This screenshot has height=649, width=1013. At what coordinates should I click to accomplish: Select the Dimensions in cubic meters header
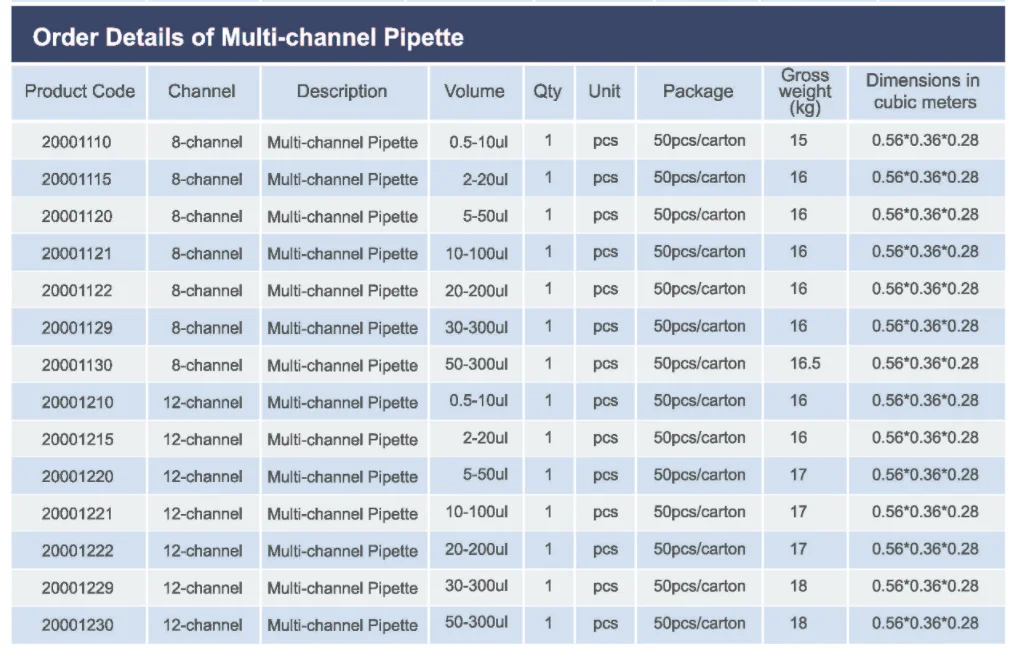tap(922, 92)
